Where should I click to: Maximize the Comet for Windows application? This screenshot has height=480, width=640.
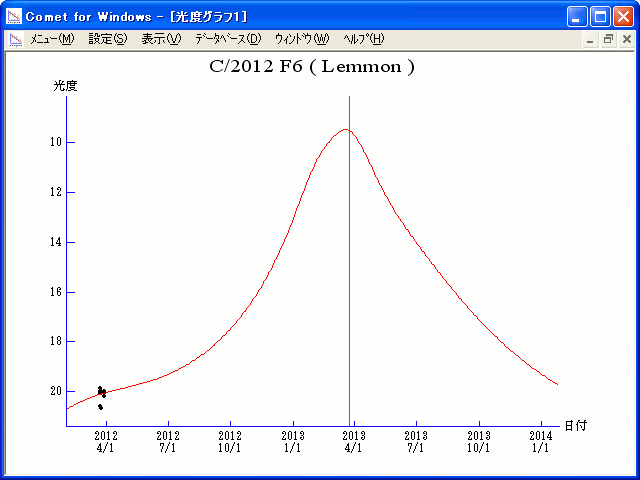pyautogui.click(x=600, y=17)
